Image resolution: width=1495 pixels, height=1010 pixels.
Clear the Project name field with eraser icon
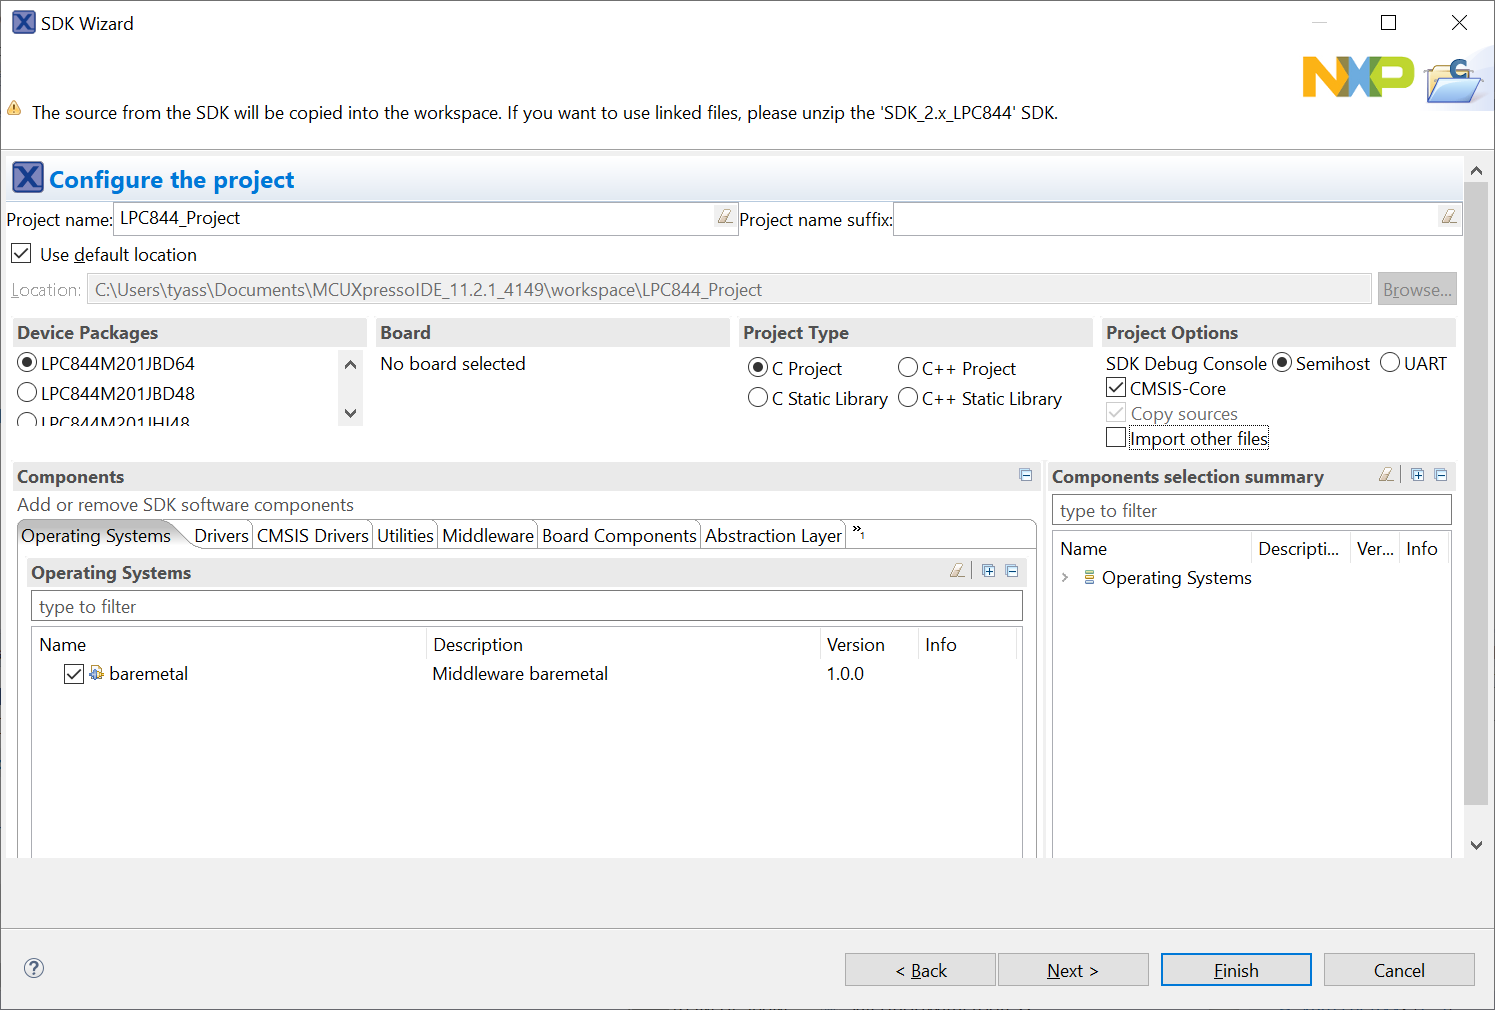click(x=725, y=217)
